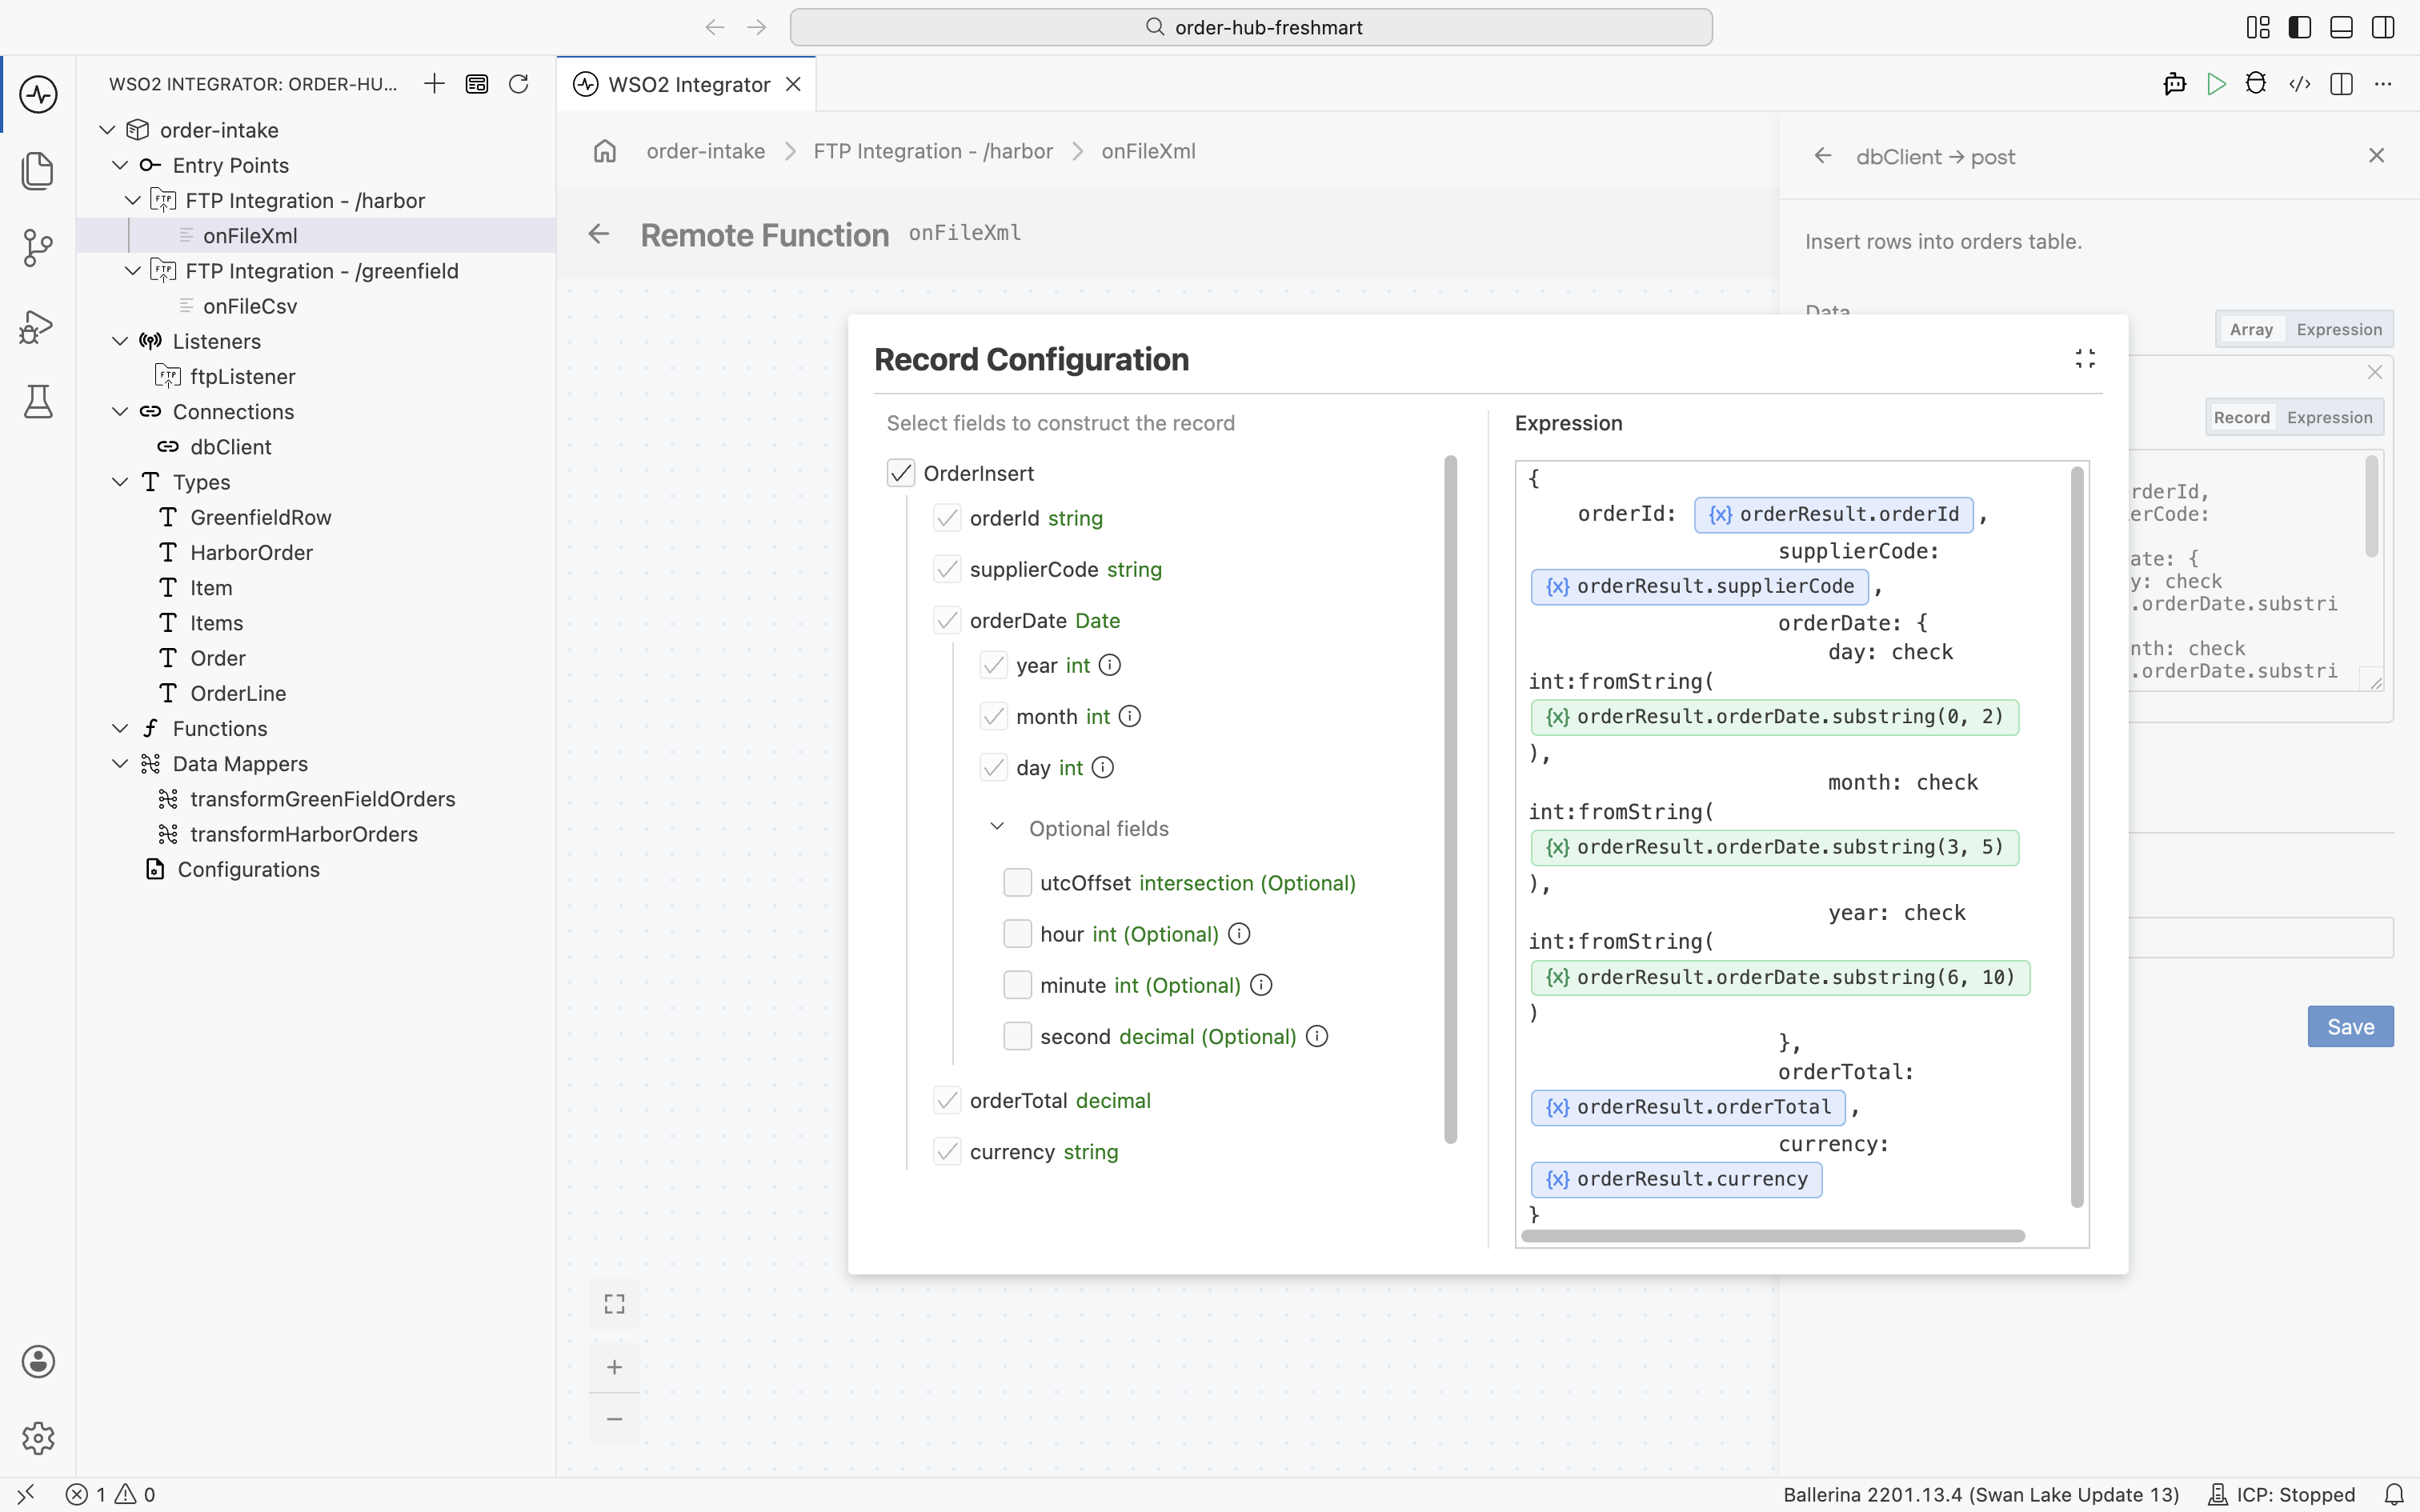2420x1512 pixels.
Task: Click the add plus icon in integrator panel
Action: (434, 84)
